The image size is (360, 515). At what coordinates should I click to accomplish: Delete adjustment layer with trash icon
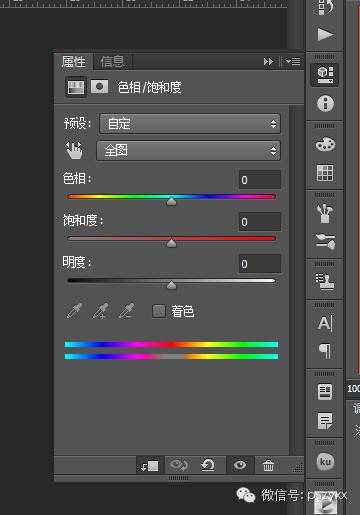(x=268, y=465)
